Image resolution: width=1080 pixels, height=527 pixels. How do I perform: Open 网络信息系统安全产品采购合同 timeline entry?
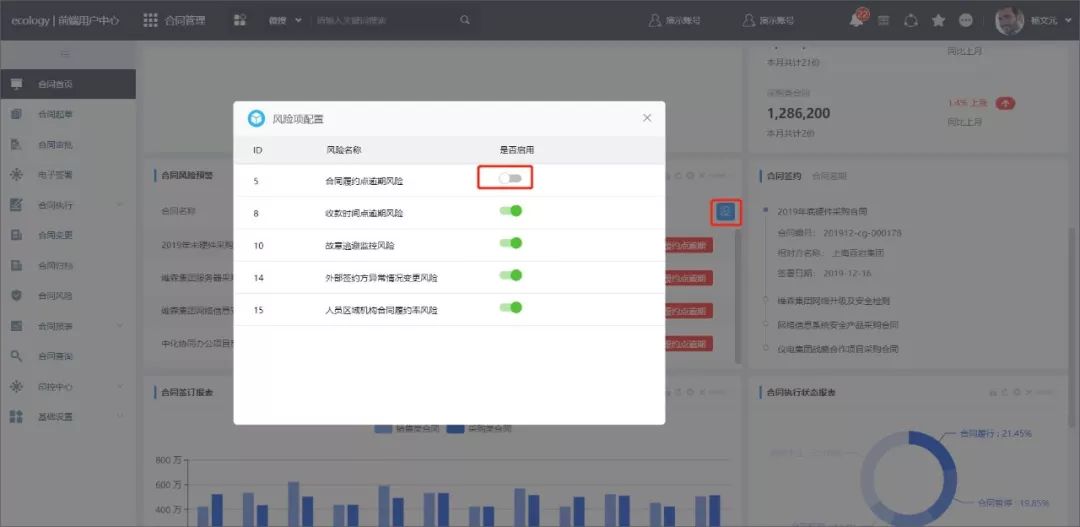[838, 324]
